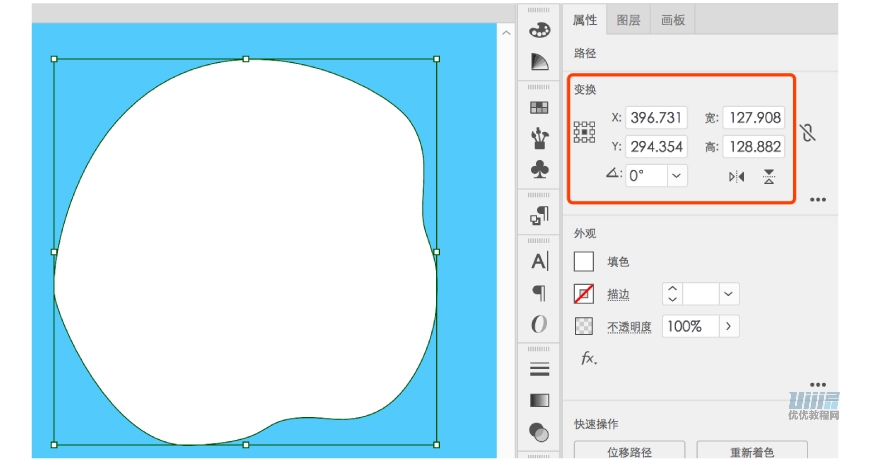This screenshot has height=461, width=871.
Task: Click the 描边 stroke label link
Action: 618,294
